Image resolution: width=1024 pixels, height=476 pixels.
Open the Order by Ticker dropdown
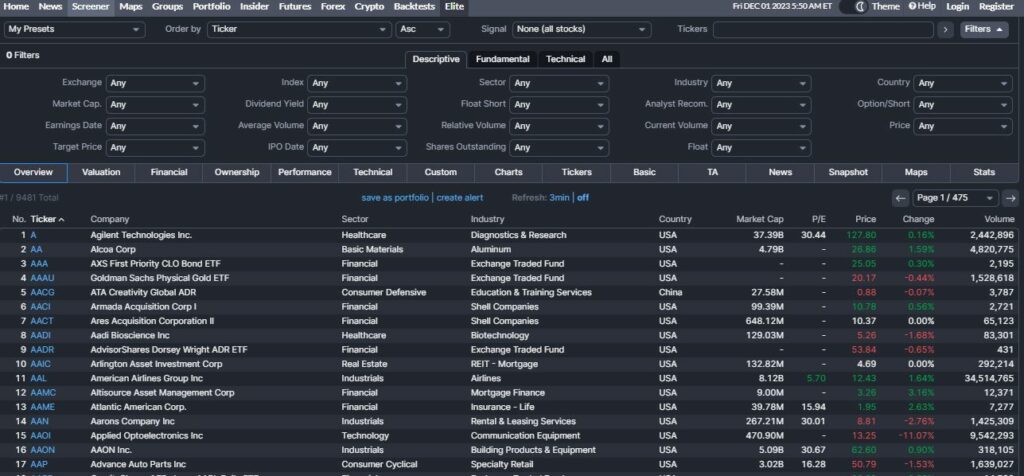pyautogui.click(x=299, y=29)
